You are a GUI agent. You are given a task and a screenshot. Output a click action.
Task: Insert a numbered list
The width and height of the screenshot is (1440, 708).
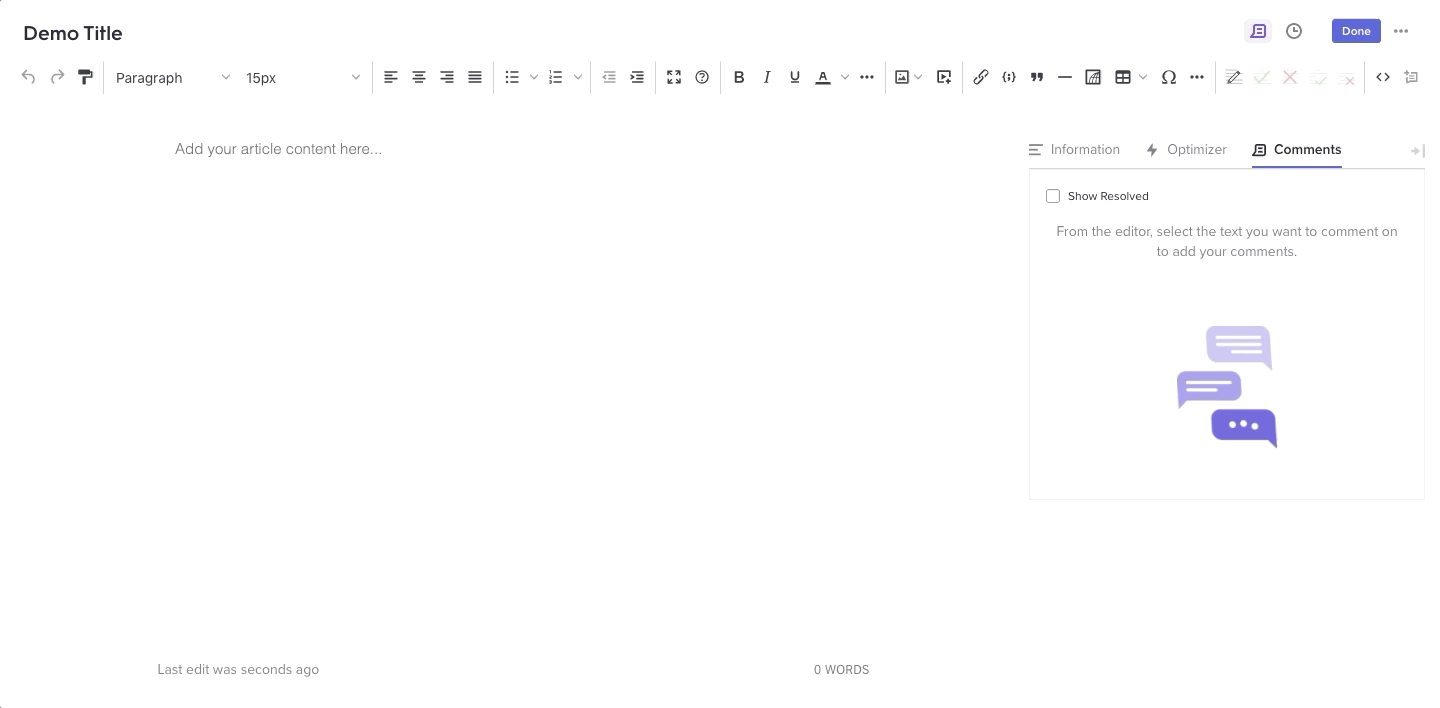pyautogui.click(x=556, y=77)
